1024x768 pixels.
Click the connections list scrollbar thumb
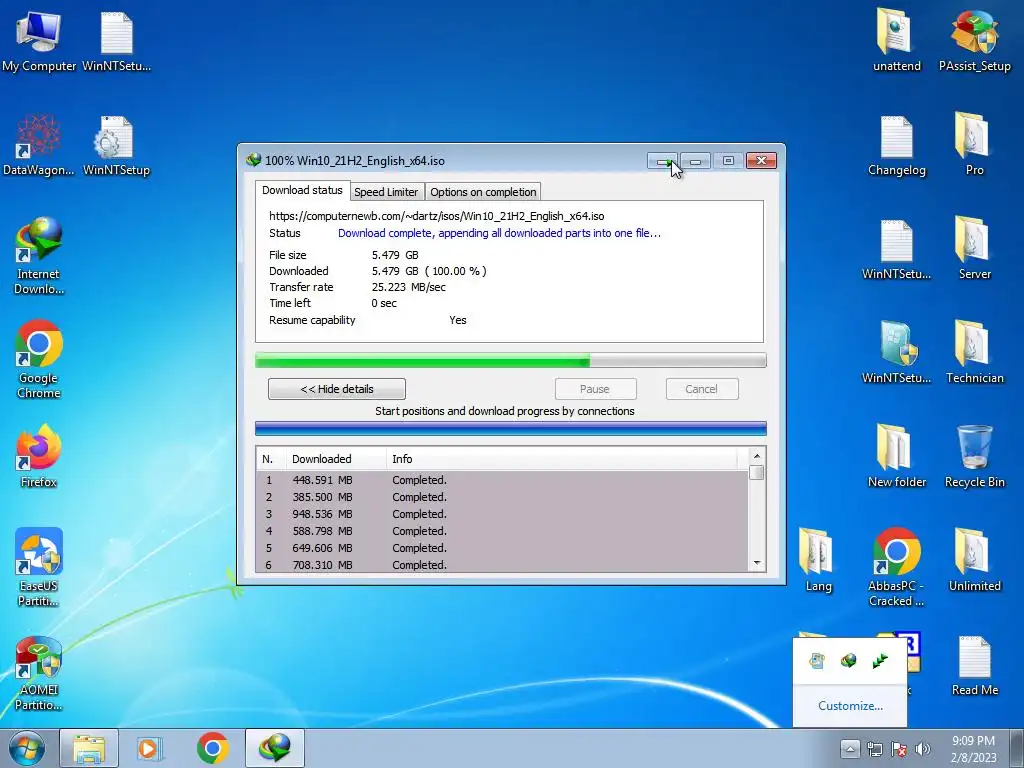tap(757, 472)
